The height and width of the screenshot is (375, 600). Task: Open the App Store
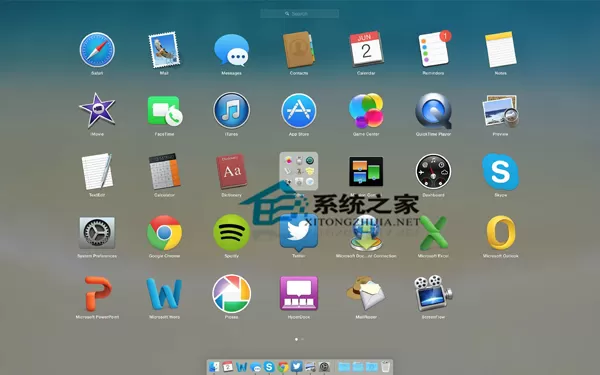click(299, 111)
